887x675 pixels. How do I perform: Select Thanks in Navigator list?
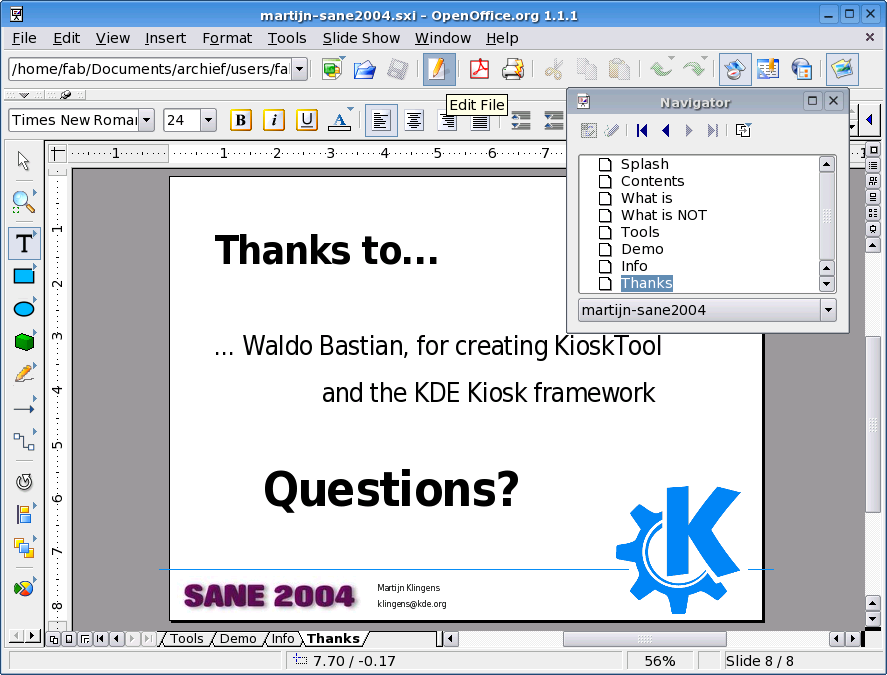tap(647, 283)
